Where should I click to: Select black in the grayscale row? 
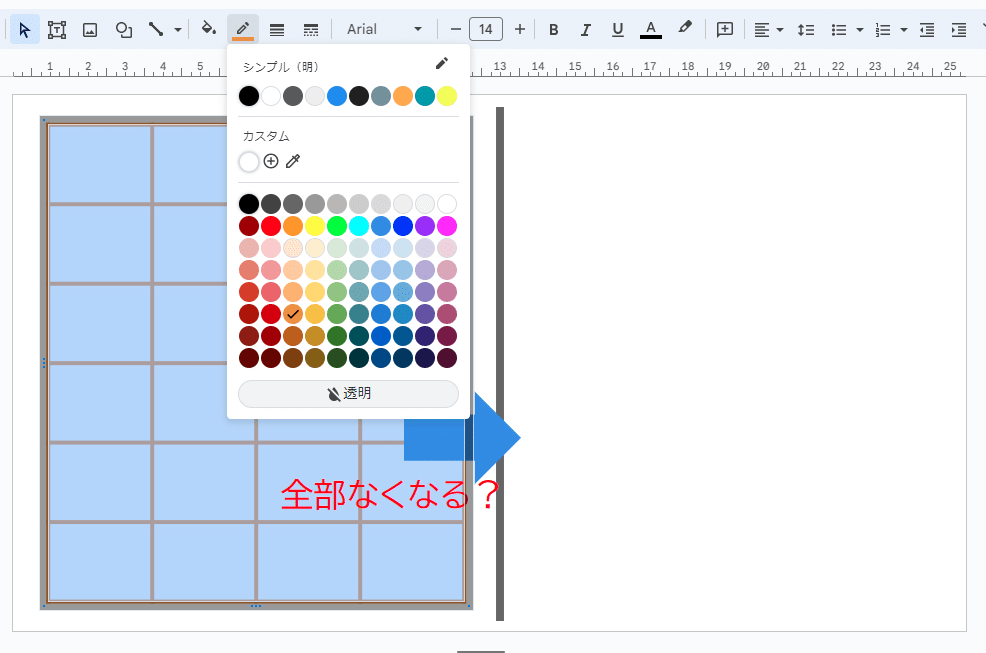click(x=249, y=204)
